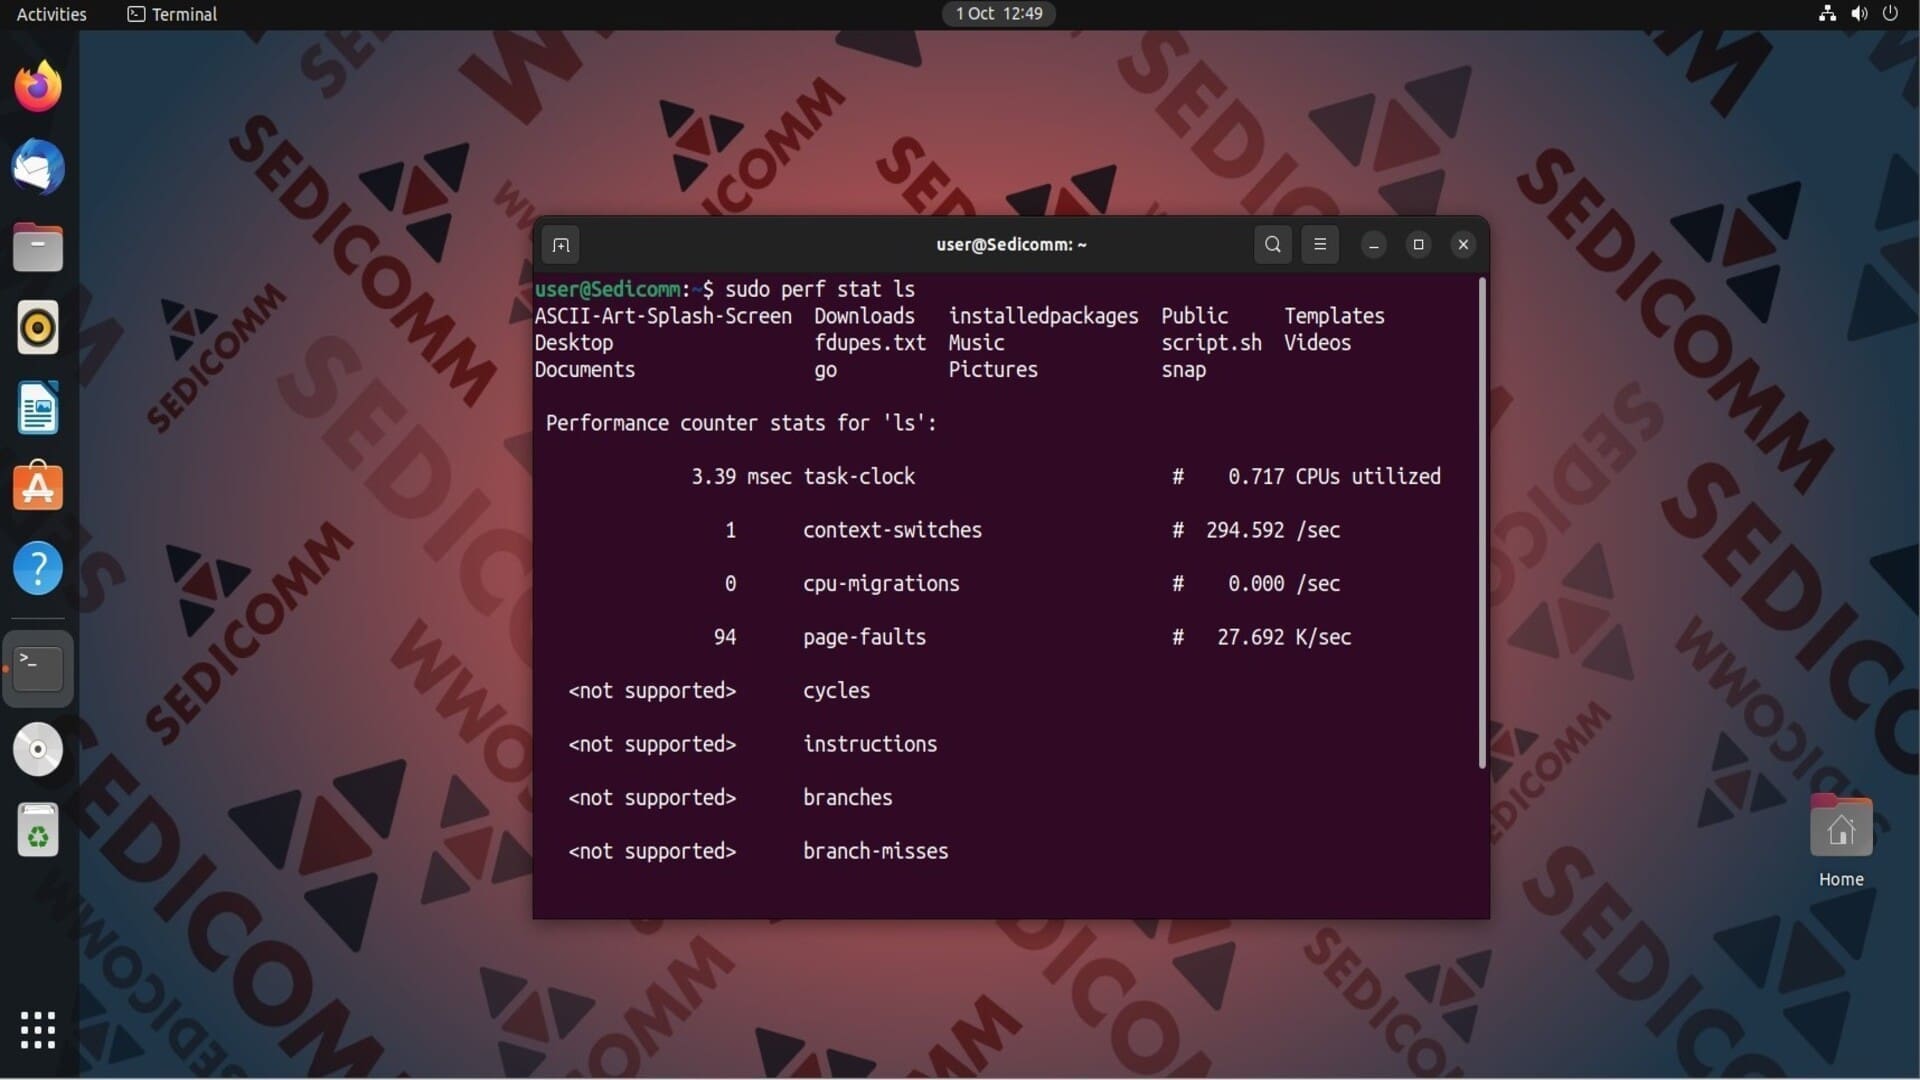The height and width of the screenshot is (1080, 1920).
Task: Click 'ASCII-Art-Splash-Screen' in the ls output
Action: pyautogui.click(x=663, y=317)
